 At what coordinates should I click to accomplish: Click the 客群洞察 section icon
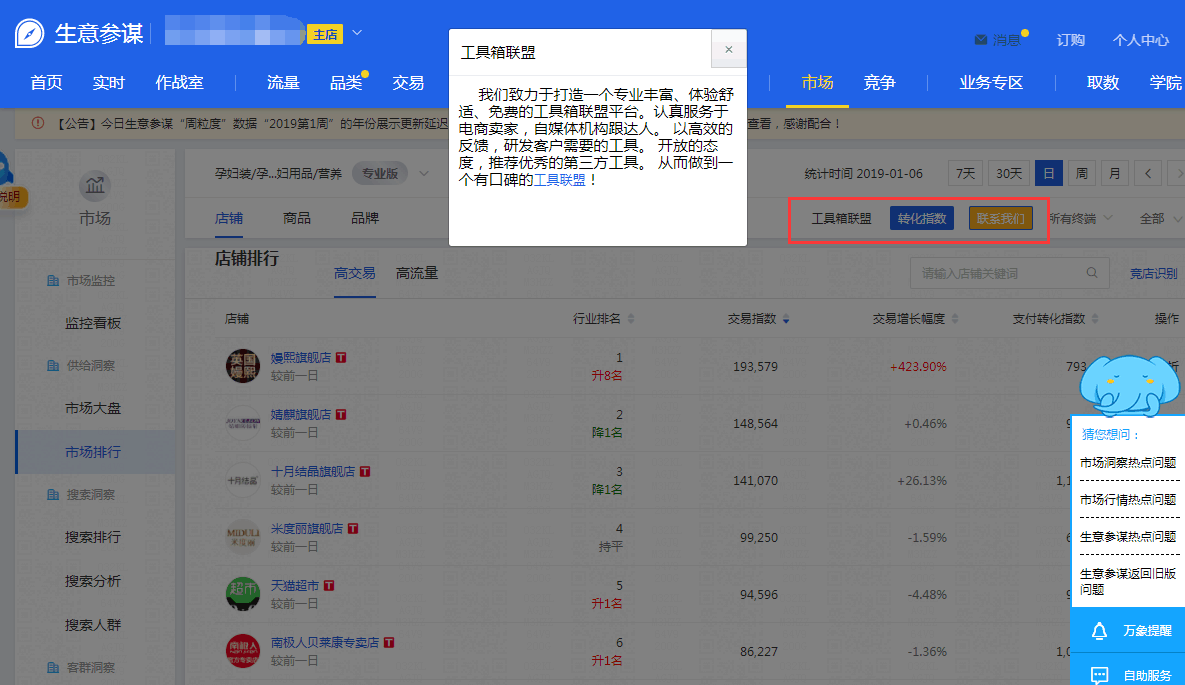click(53, 668)
